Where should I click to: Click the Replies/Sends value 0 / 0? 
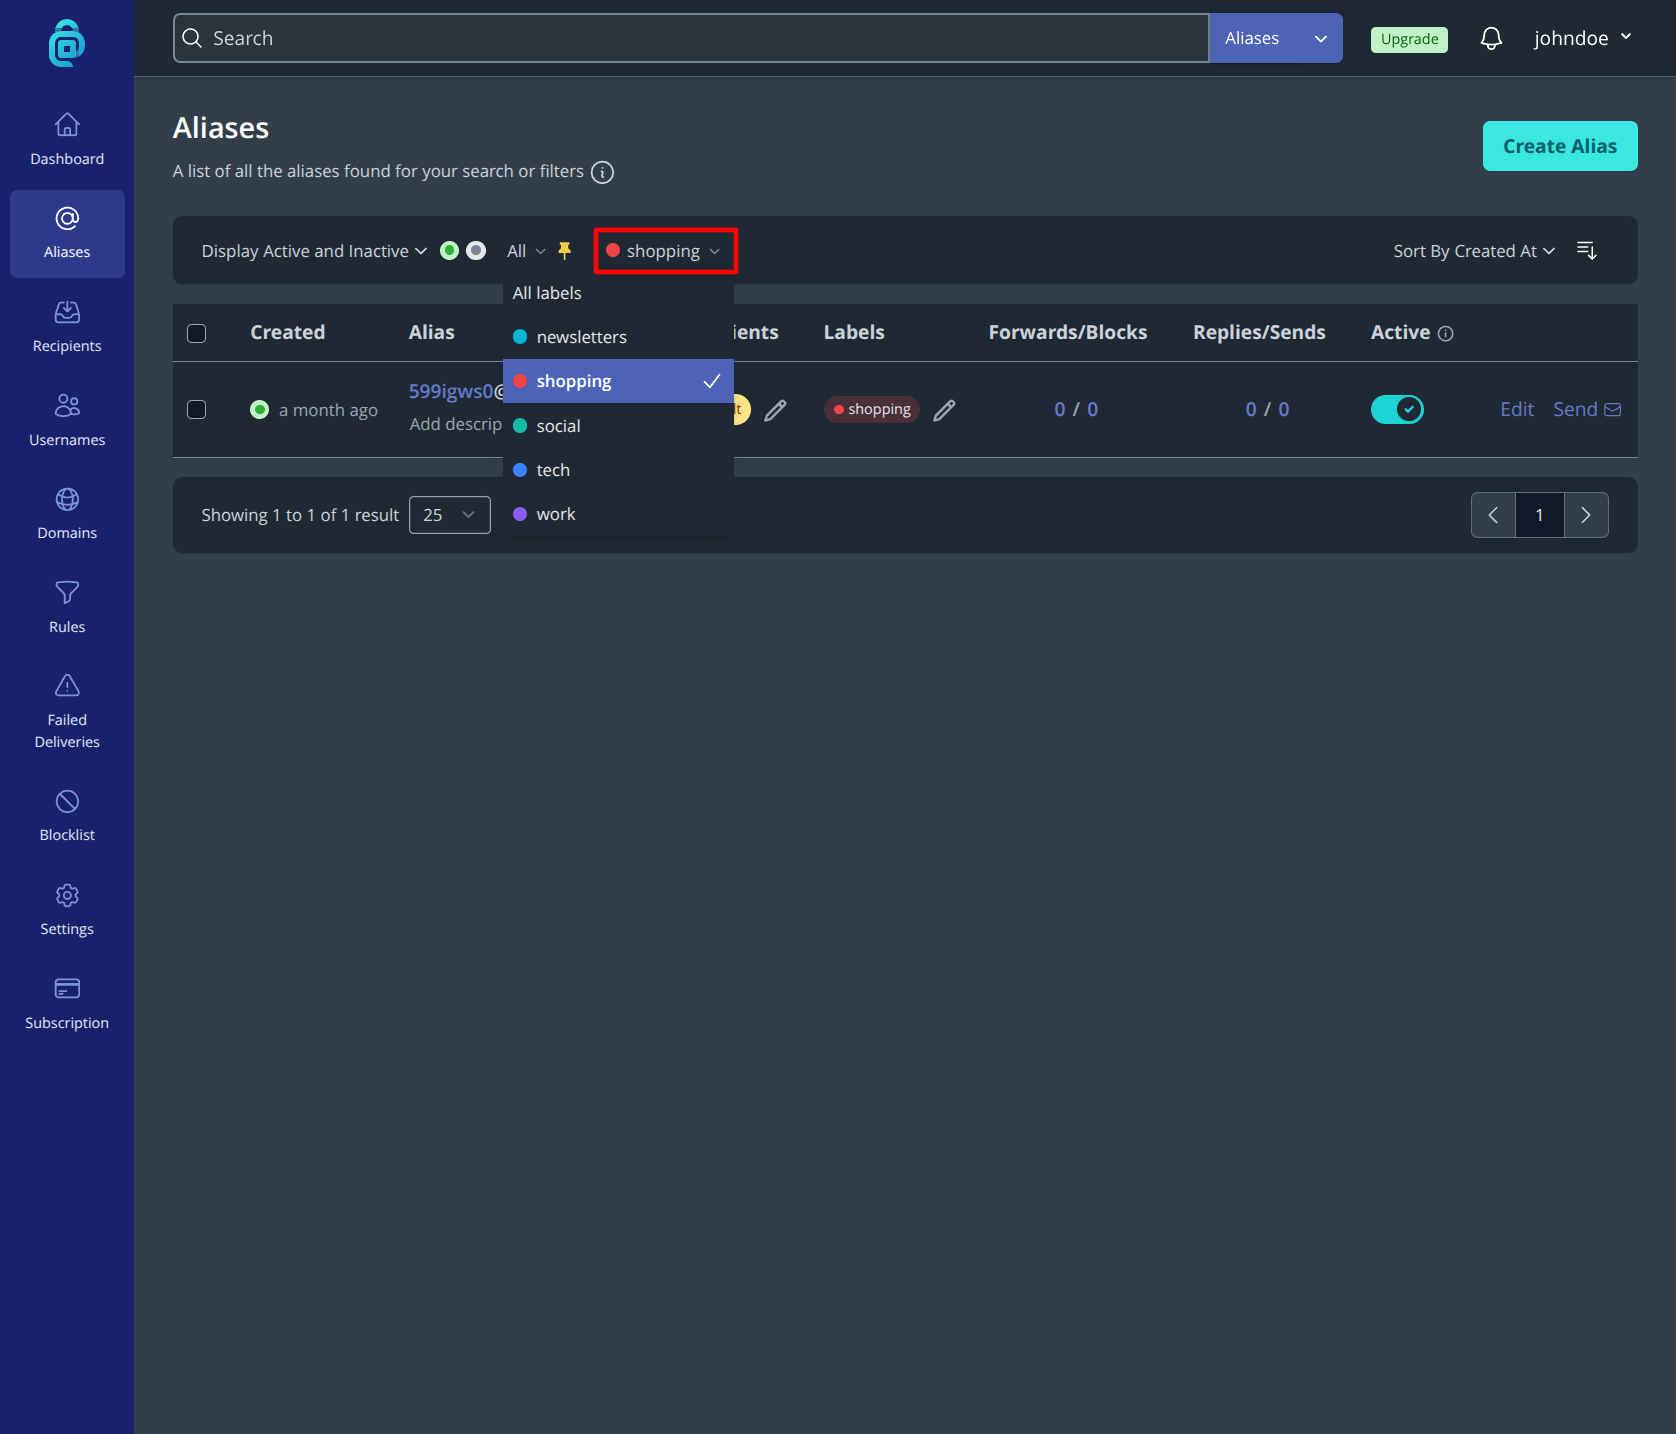pos(1267,409)
